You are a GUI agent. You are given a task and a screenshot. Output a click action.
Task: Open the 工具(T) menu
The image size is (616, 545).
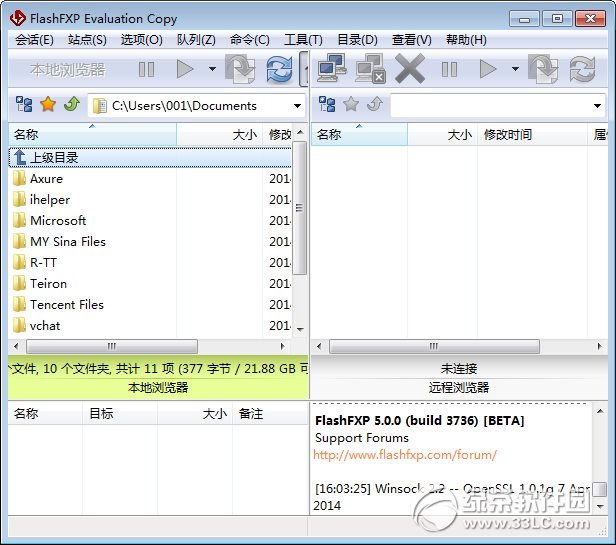tap(303, 40)
